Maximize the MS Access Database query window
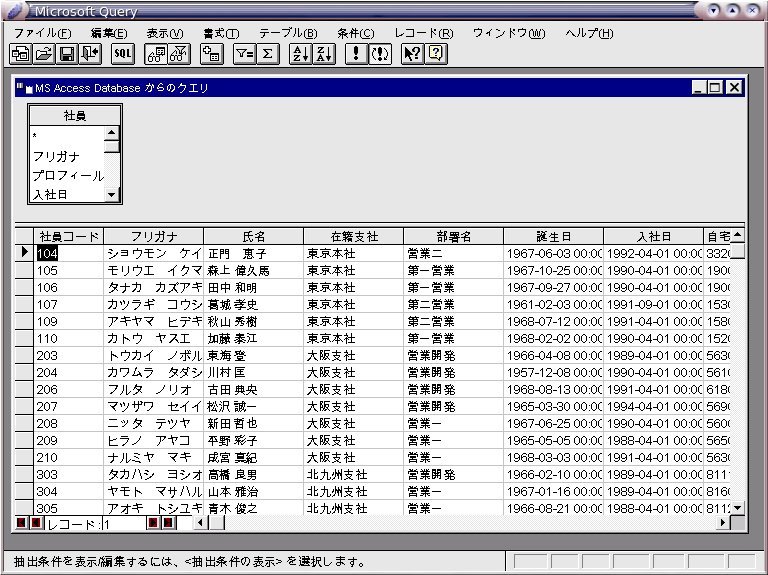This screenshot has width=768, height=575. coord(715,88)
